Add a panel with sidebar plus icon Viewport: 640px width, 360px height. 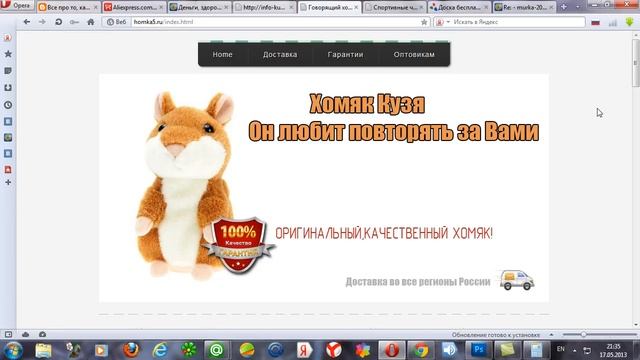[x=8, y=182]
